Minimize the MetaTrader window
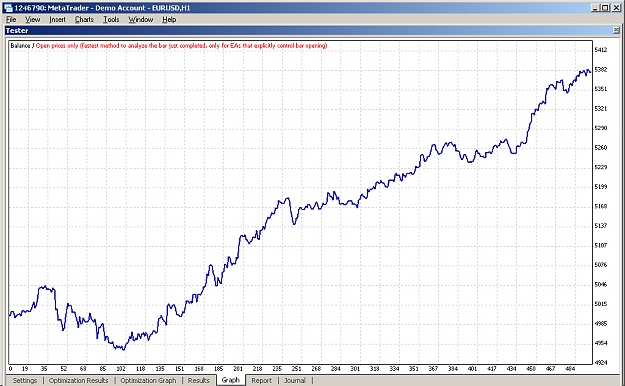 tap(595, 8)
